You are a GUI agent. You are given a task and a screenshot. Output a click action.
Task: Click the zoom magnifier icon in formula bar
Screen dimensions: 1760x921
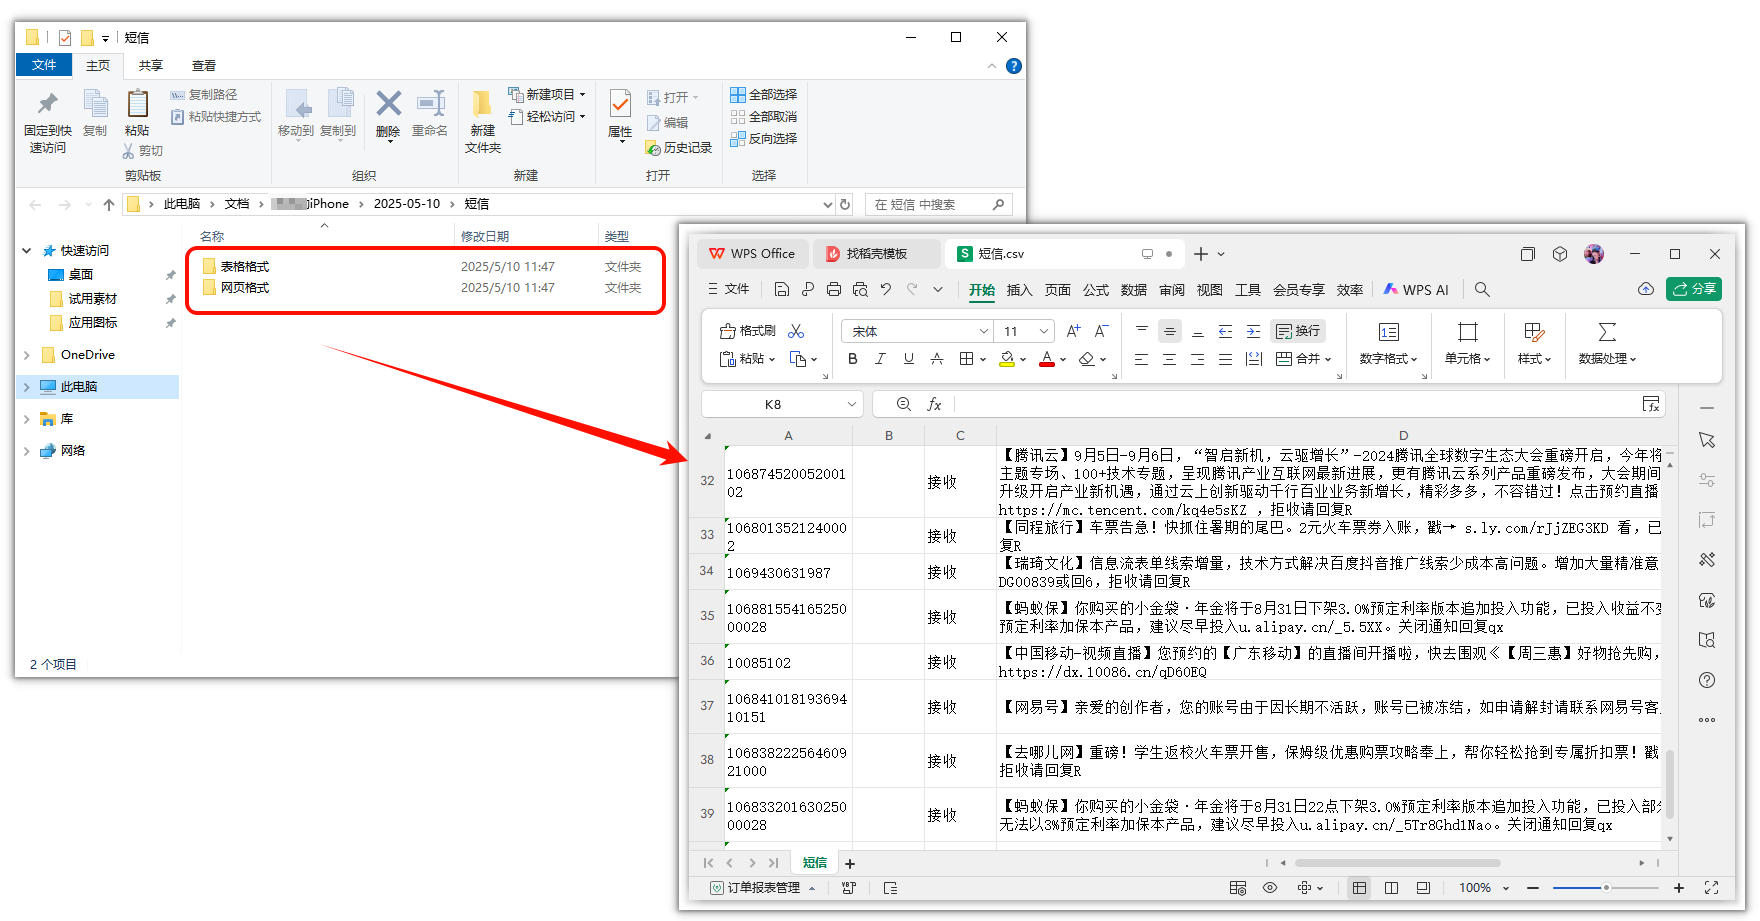[x=904, y=404]
